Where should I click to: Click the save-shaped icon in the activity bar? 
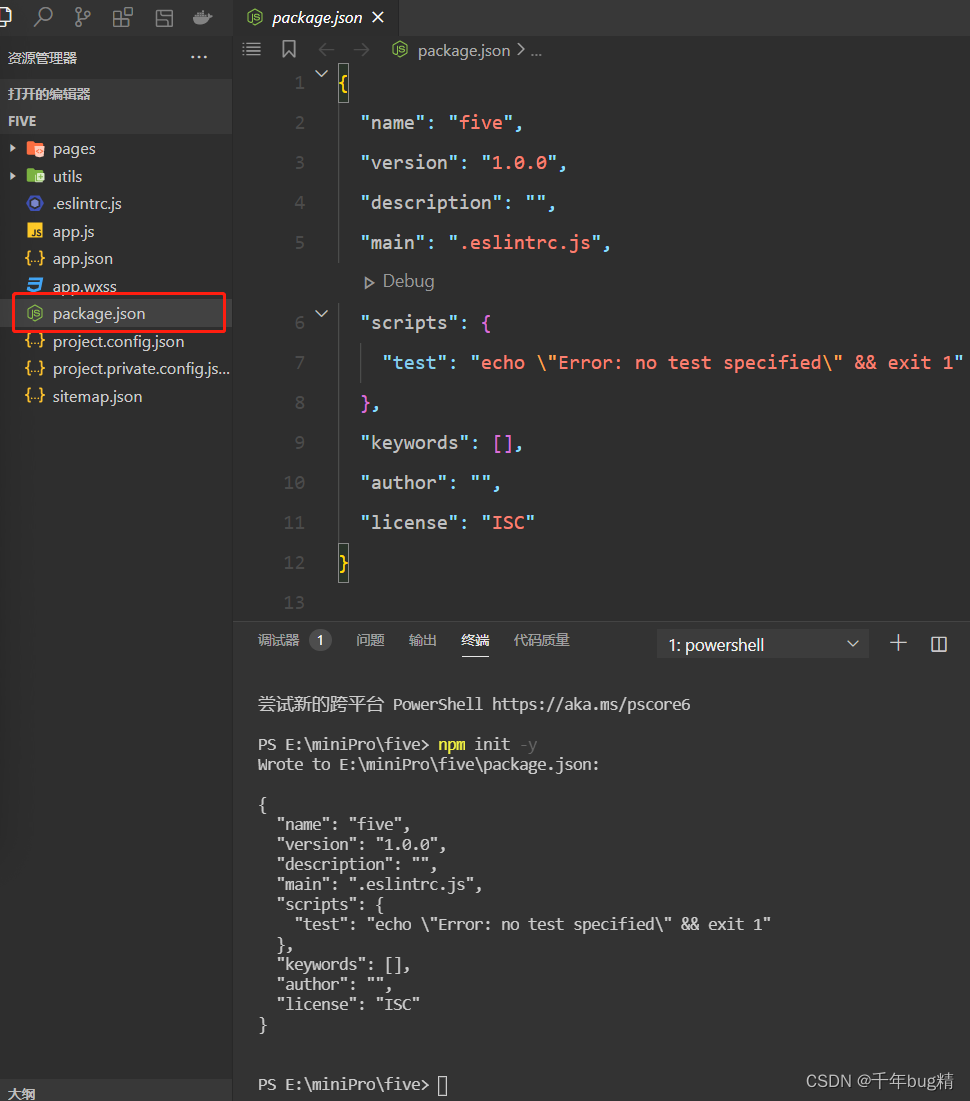pyautogui.click(x=164, y=18)
